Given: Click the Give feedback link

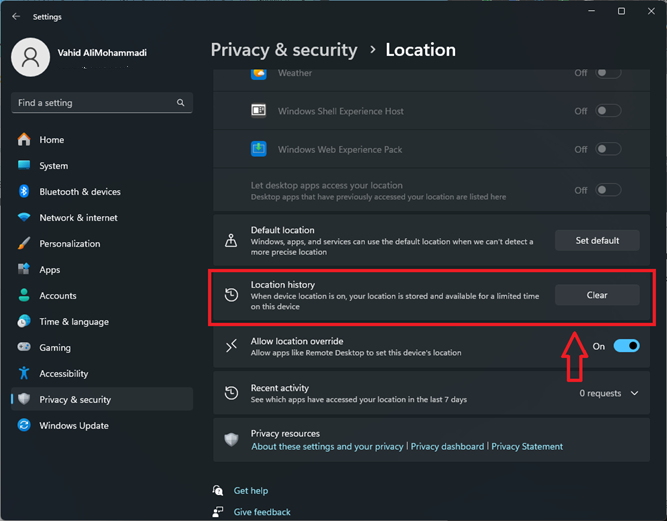Looking at the screenshot, I should (x=262, y=512).
